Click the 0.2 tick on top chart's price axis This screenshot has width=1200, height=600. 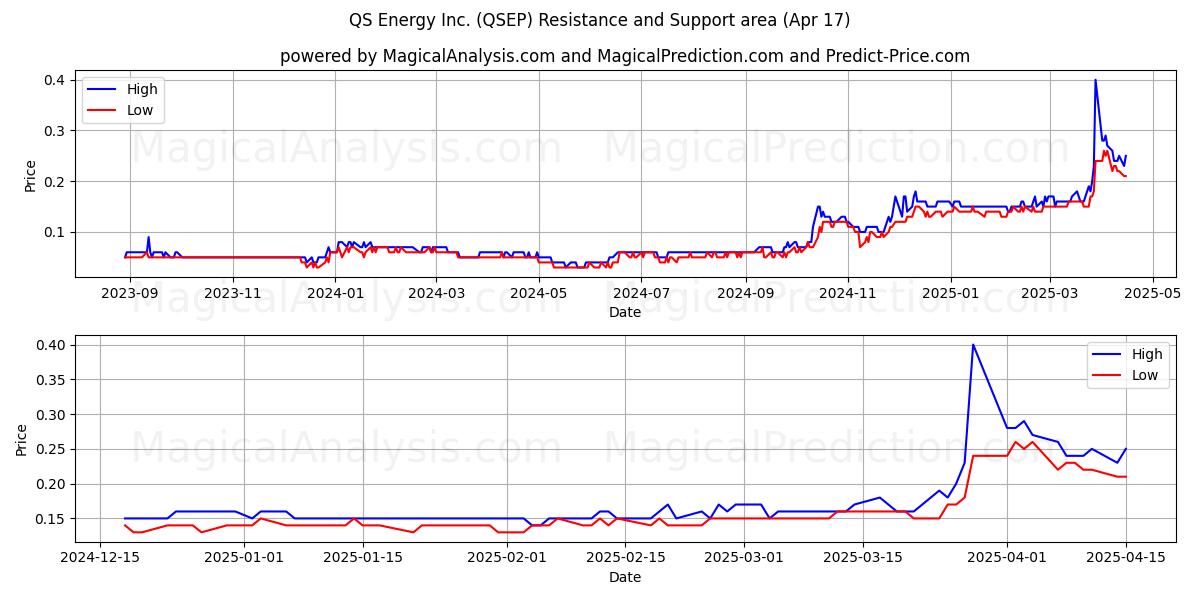56,182
